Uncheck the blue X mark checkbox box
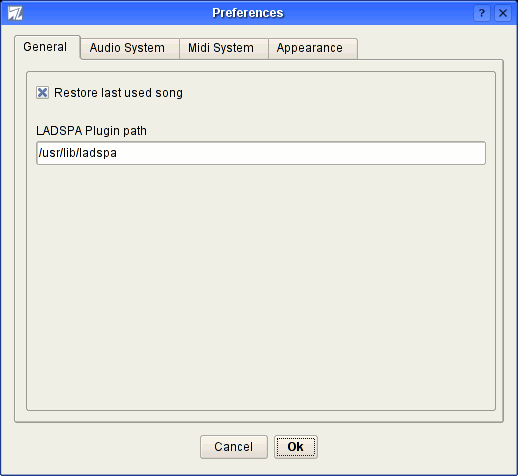518x476 pixels. [43, 93]
